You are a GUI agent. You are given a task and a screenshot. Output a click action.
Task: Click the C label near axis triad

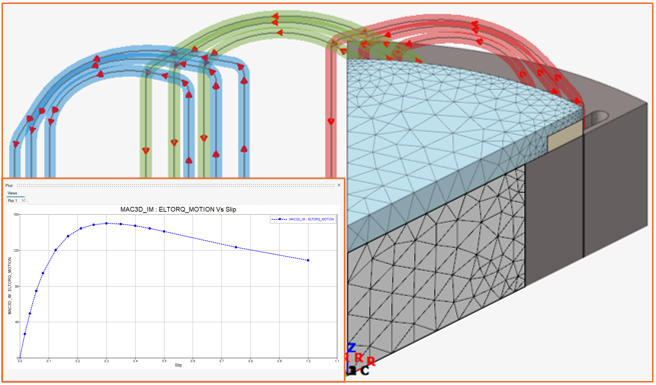pos(365,371)
